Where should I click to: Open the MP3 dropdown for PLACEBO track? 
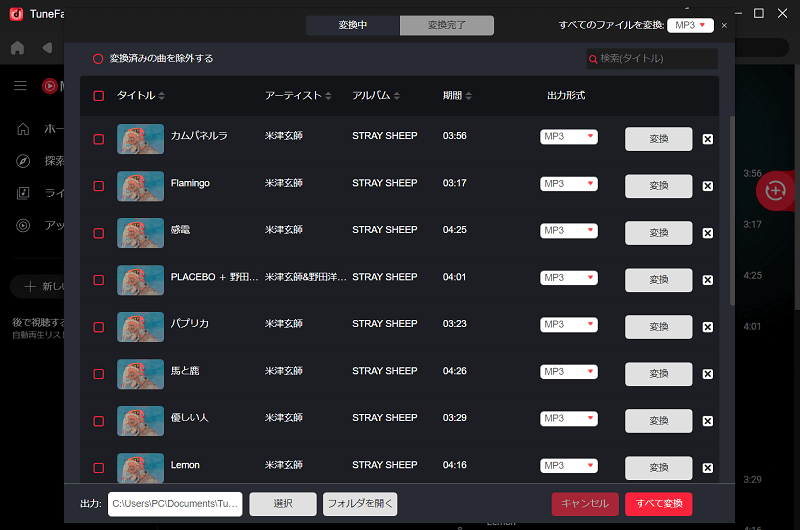pyautogui.click(x=569, y=277)
